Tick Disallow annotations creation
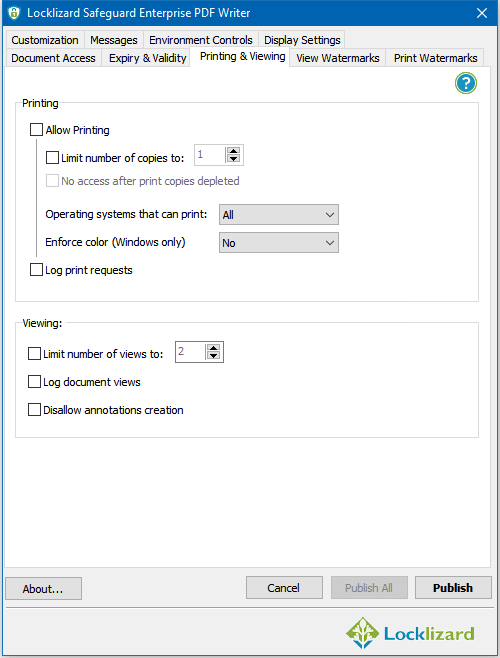Screen dimensions: 500x658 pyautogui.click(x=34, y=410)
